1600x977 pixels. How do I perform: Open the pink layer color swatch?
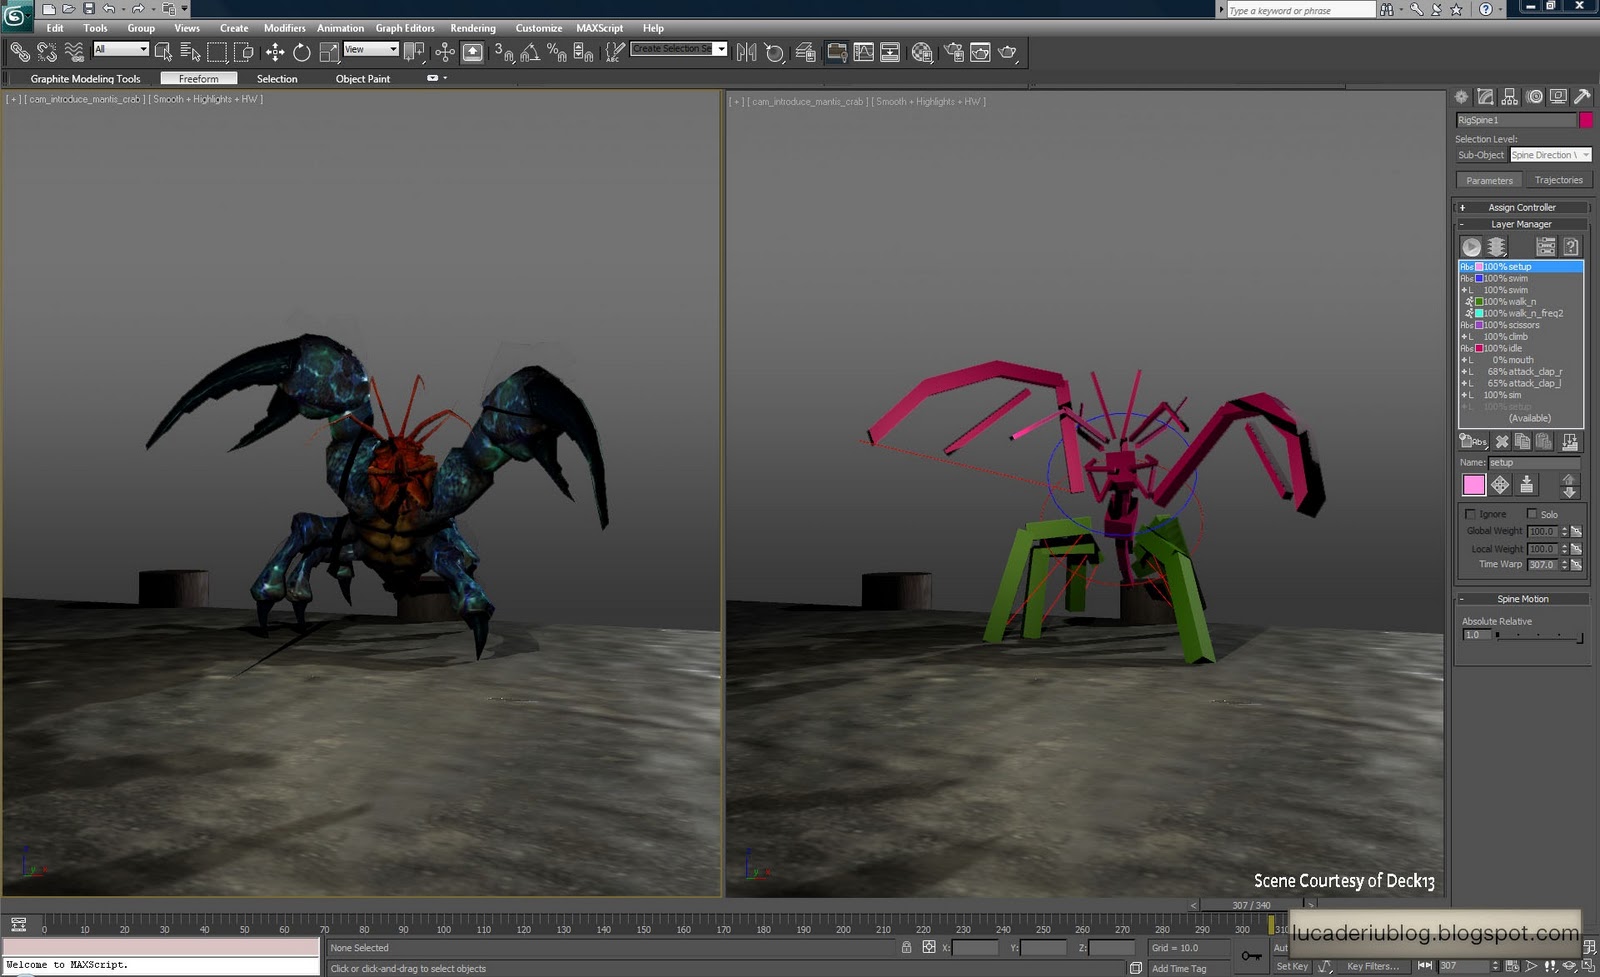pyautogui.click(x=1474, y=485)
